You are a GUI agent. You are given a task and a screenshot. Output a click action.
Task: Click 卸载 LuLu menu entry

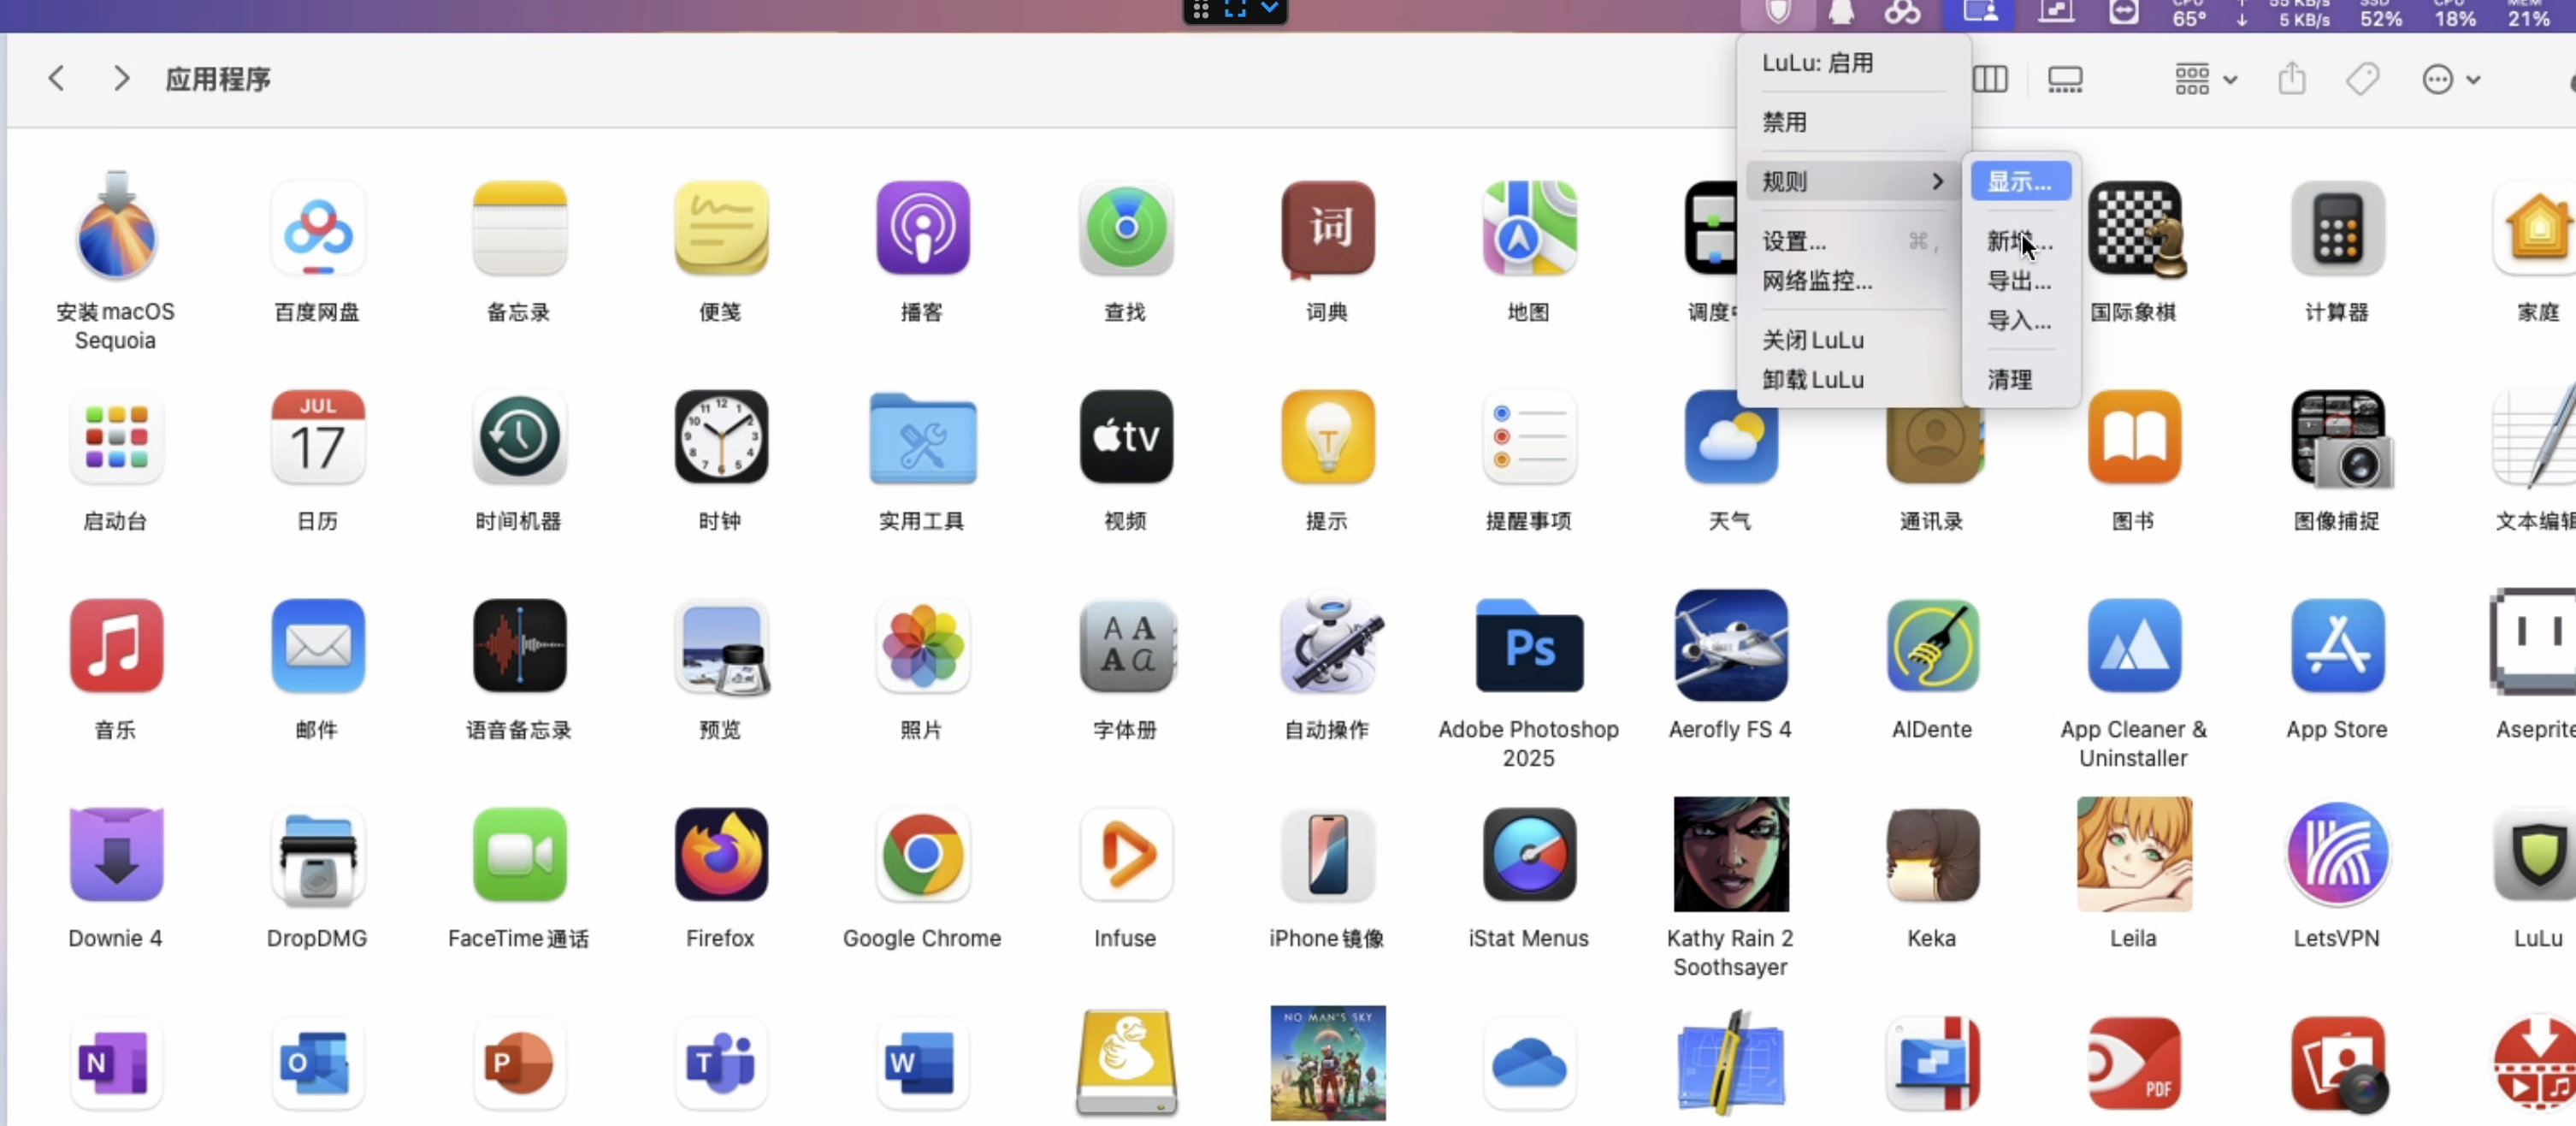1812,380
